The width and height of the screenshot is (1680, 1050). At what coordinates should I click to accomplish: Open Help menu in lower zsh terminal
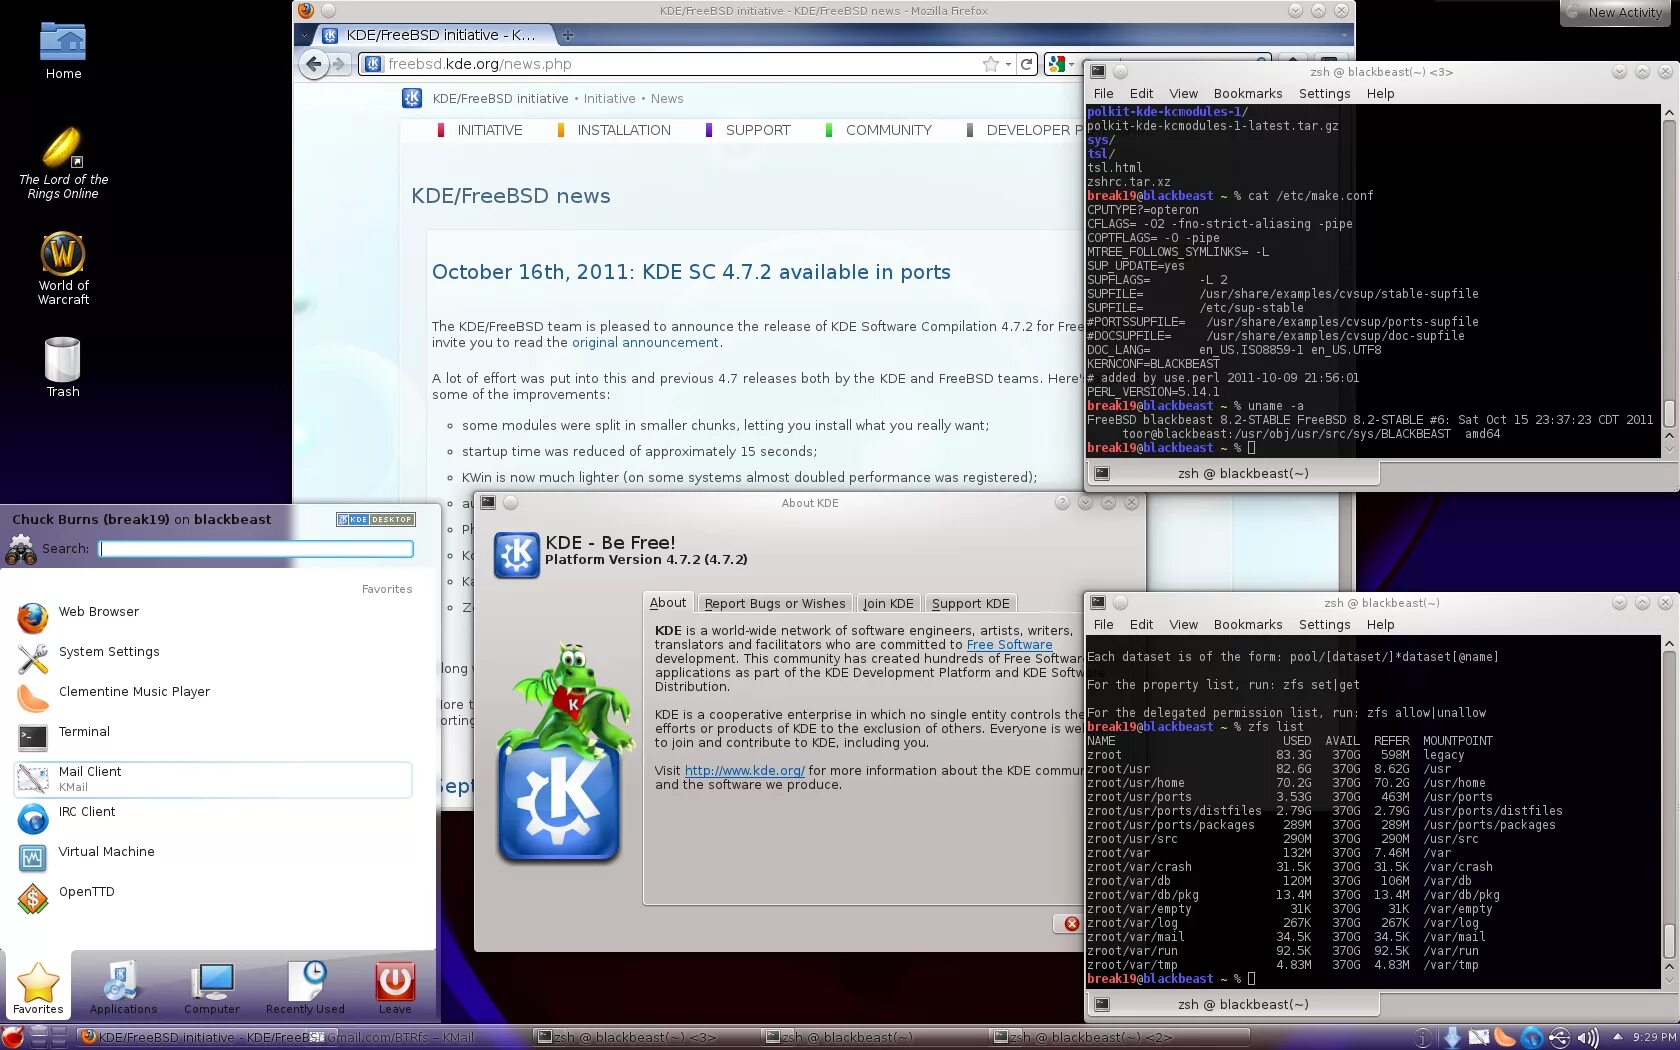(1380, 624)
